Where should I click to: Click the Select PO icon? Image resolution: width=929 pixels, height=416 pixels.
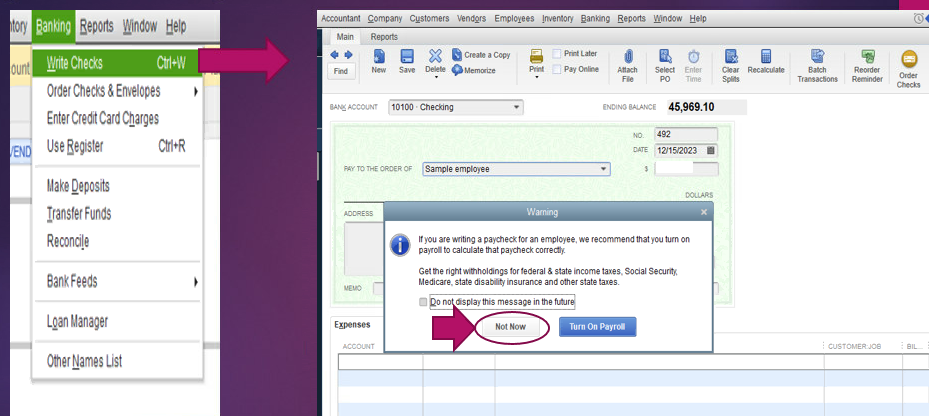point(665,57)
